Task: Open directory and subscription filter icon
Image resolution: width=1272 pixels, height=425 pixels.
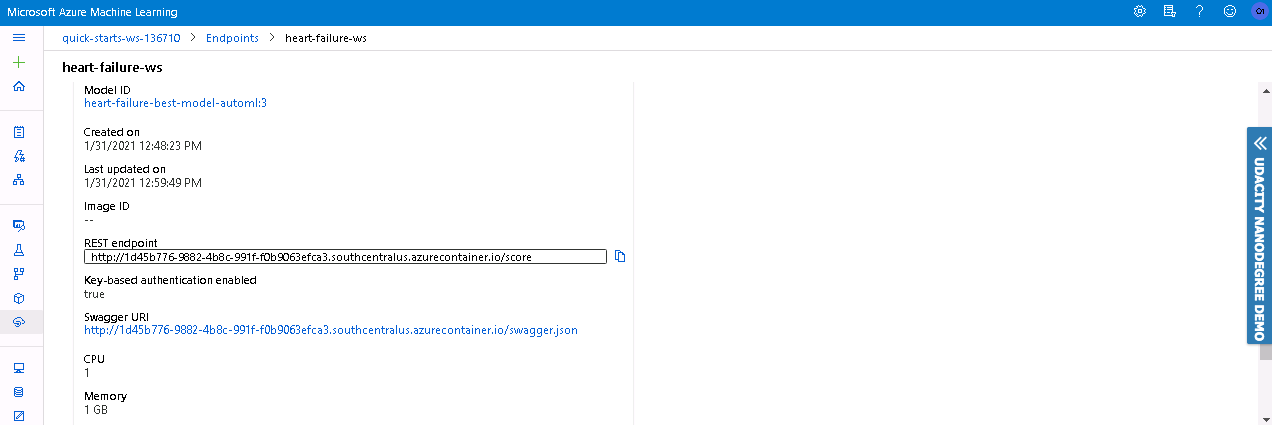Action: [x=1169, y=12]
